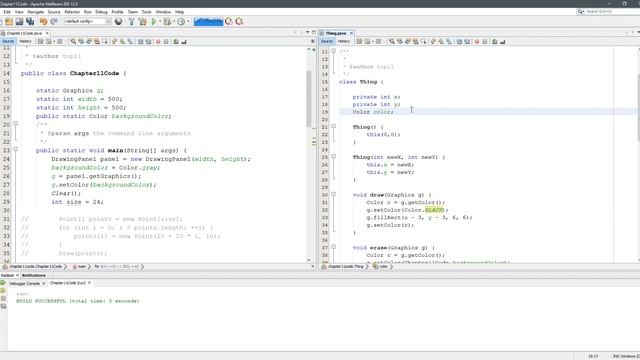The height and width of the screenshot is (360, 640).
Task: Open the Navigate menu
Action: pyautogui.click(x=36, y=12)
